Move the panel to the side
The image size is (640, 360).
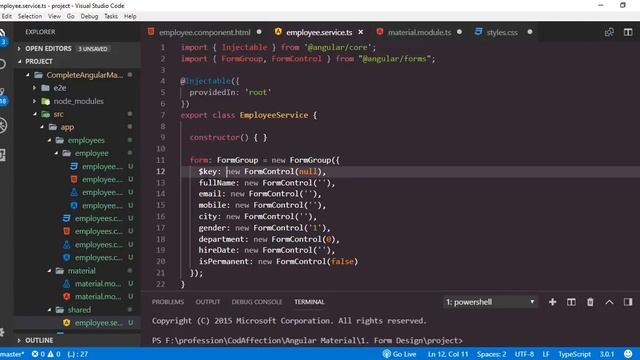pos(628,302)
